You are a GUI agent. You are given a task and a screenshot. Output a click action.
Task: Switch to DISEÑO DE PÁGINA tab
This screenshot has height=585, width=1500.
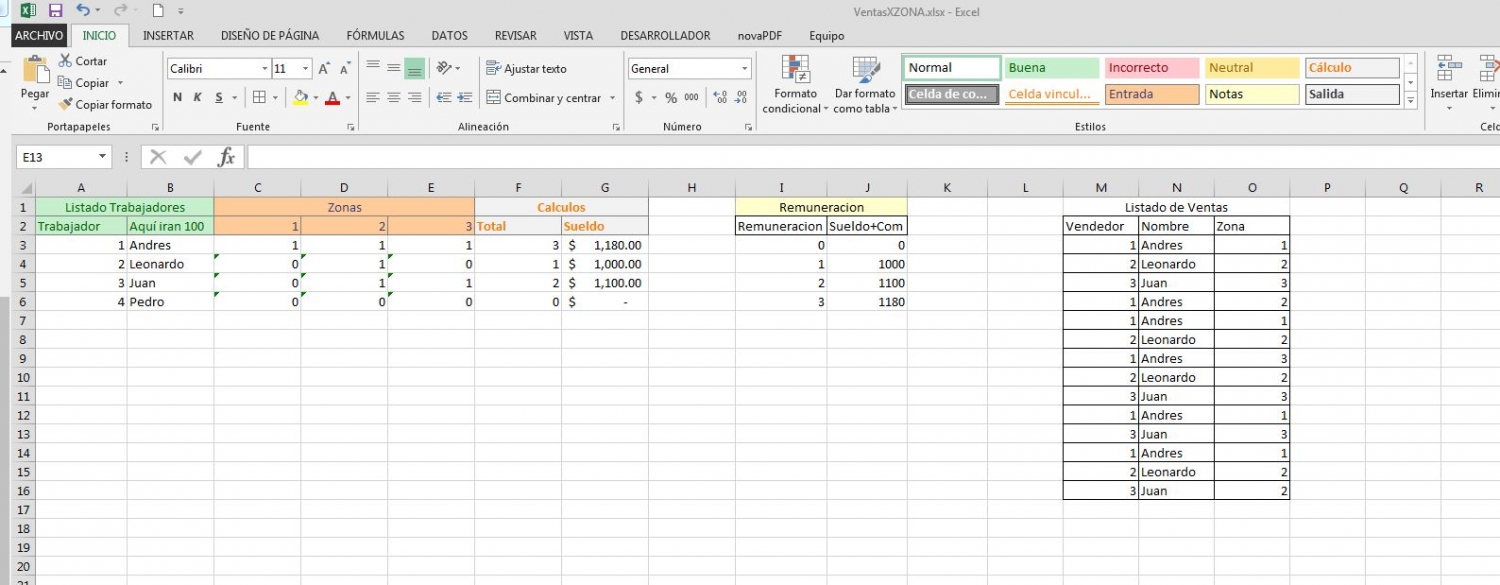click(270, 35)
